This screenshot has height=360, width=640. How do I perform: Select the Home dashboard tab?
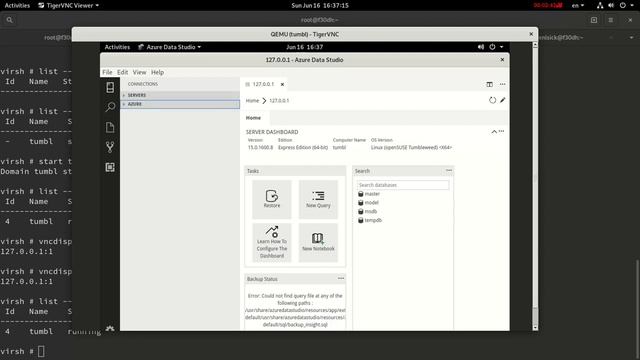coord(253,118)
